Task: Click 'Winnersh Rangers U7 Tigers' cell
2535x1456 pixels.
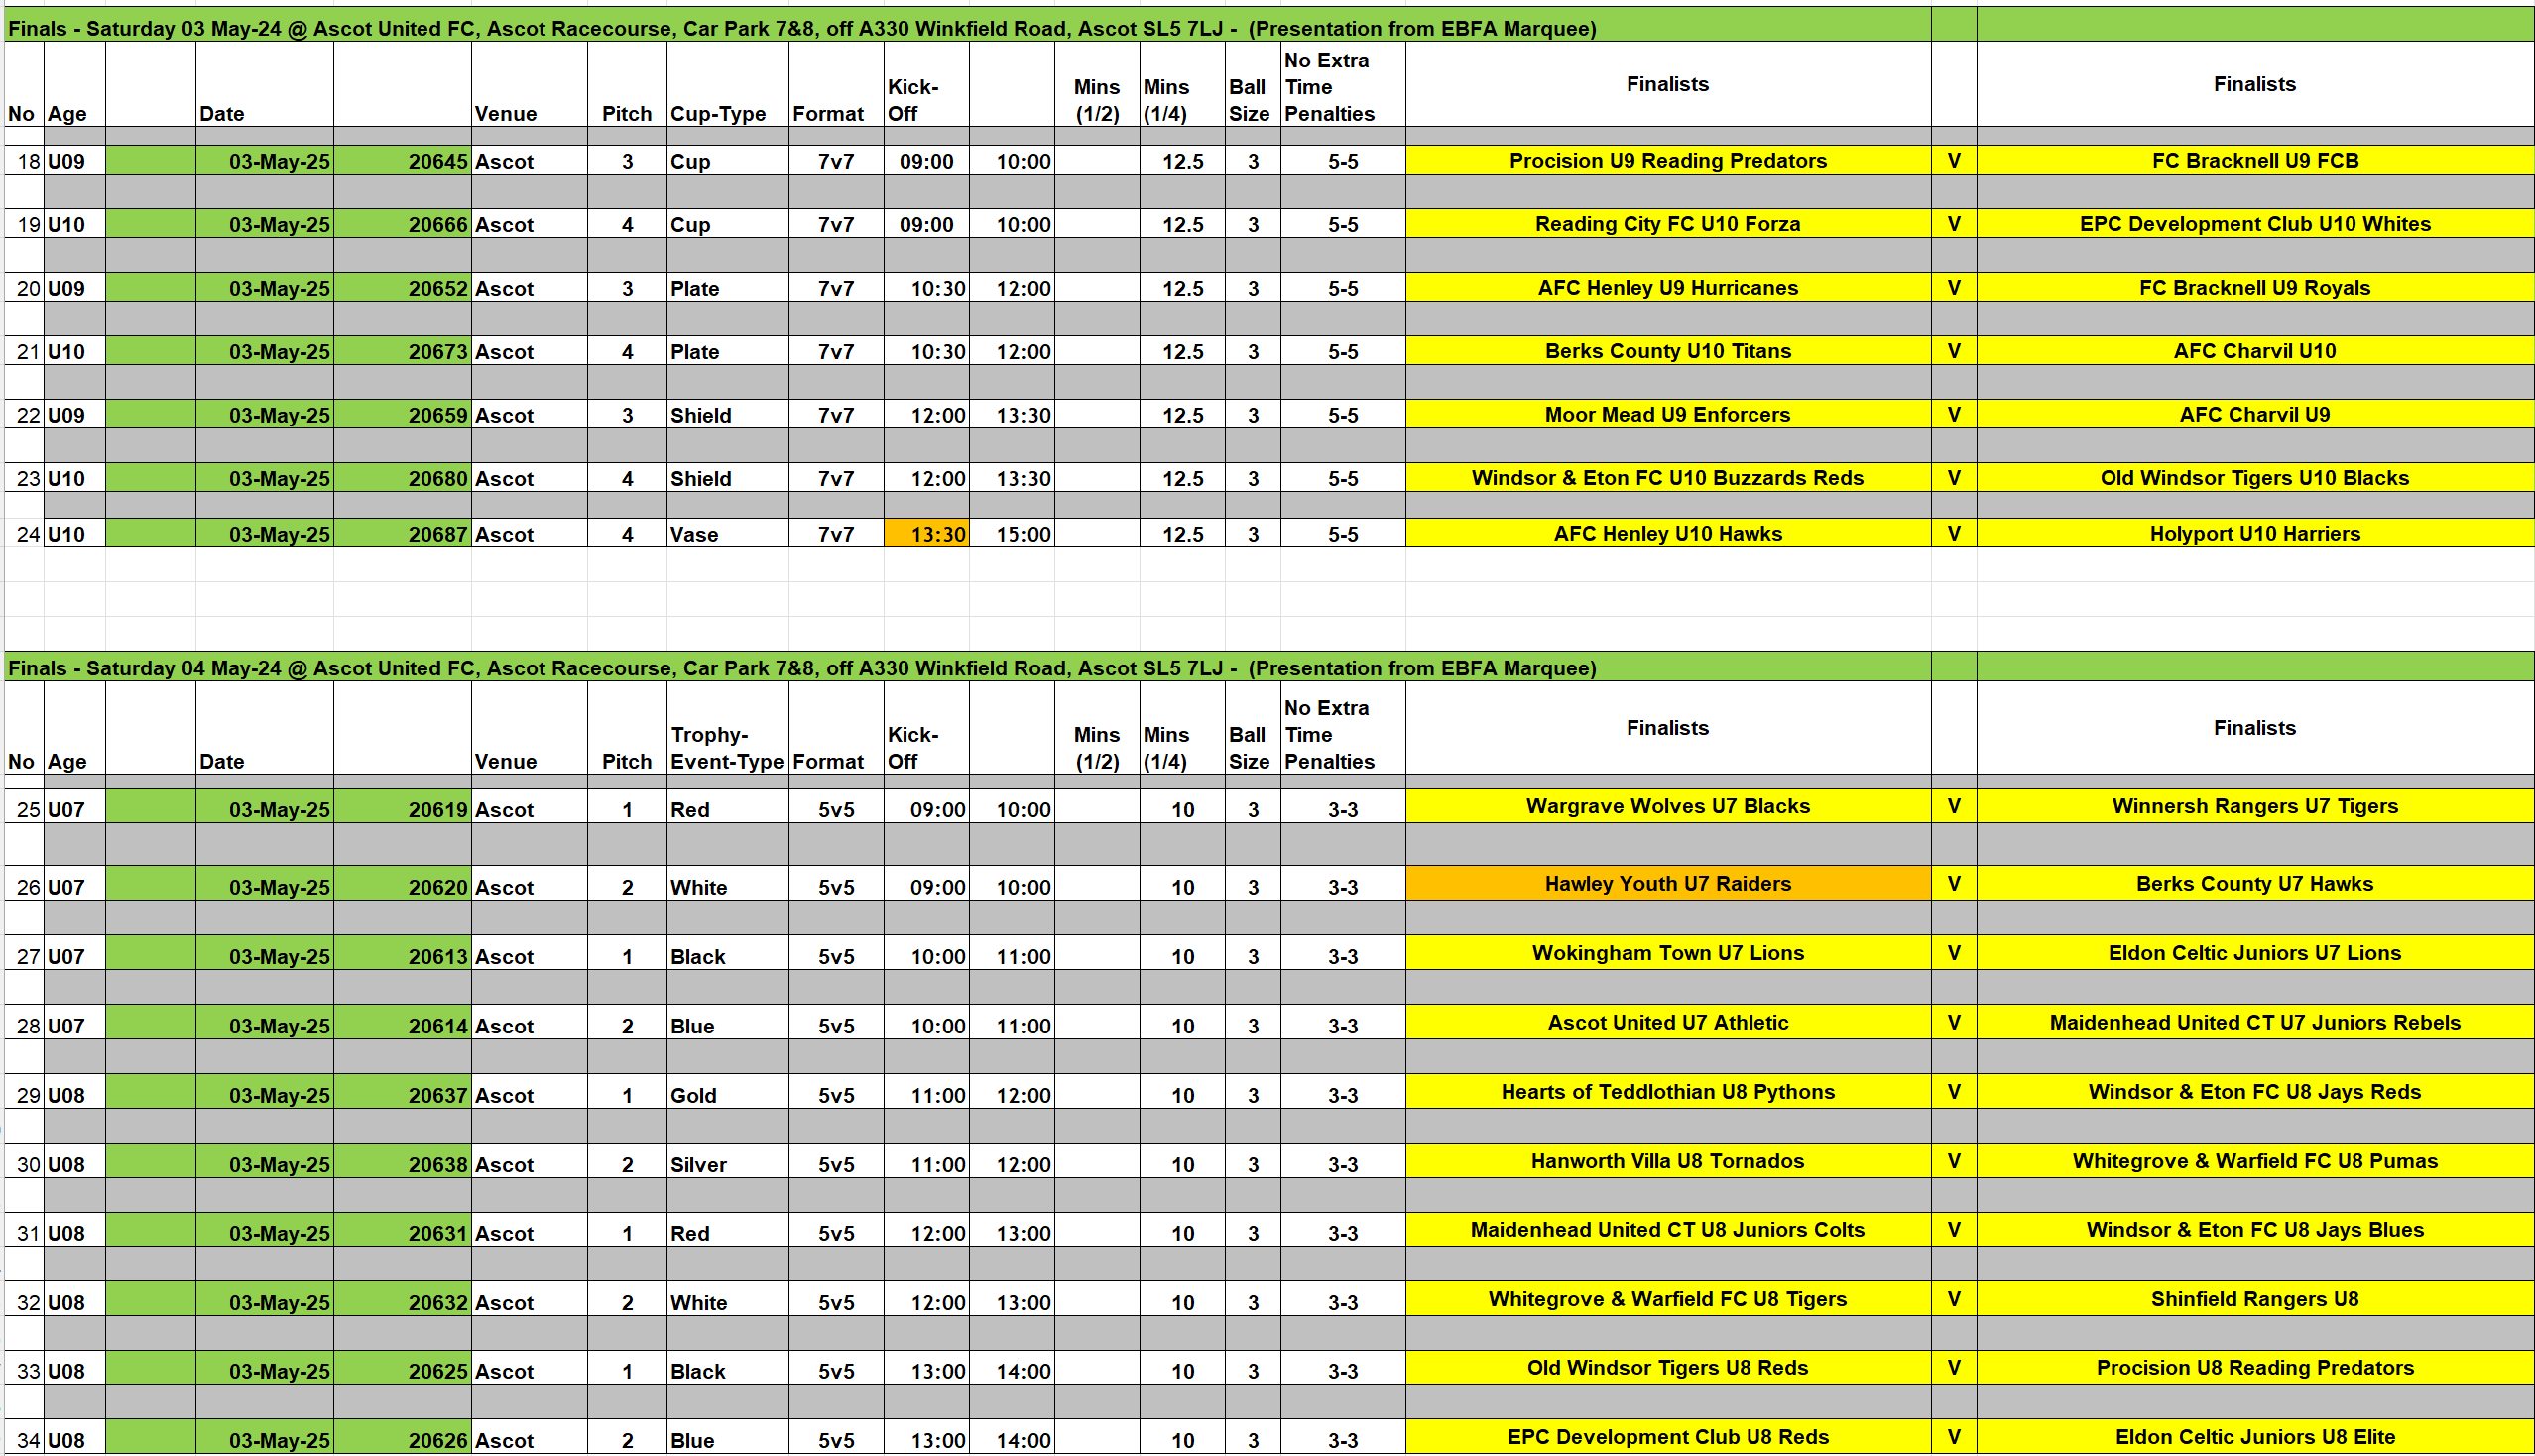Action: click(x=2255, y=806)
